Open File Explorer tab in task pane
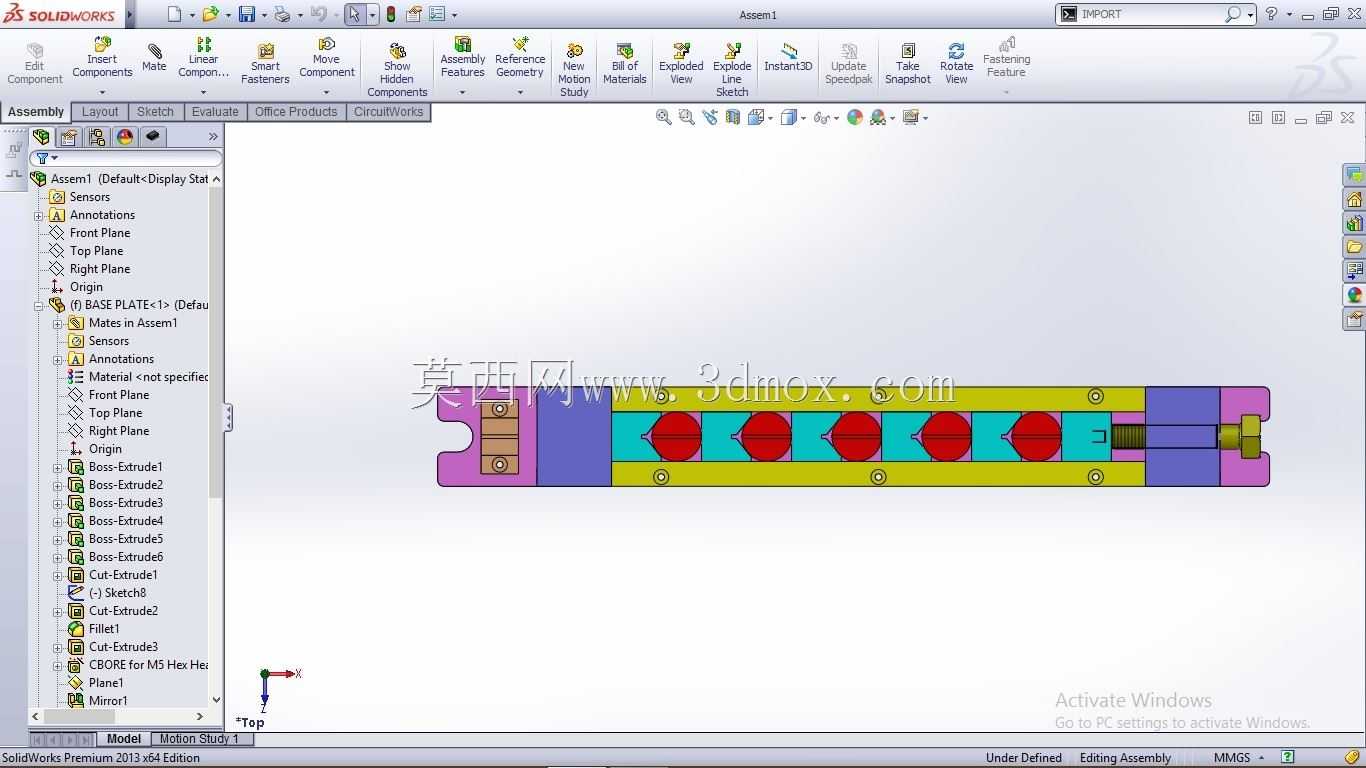 click(x=1354, y=247)
